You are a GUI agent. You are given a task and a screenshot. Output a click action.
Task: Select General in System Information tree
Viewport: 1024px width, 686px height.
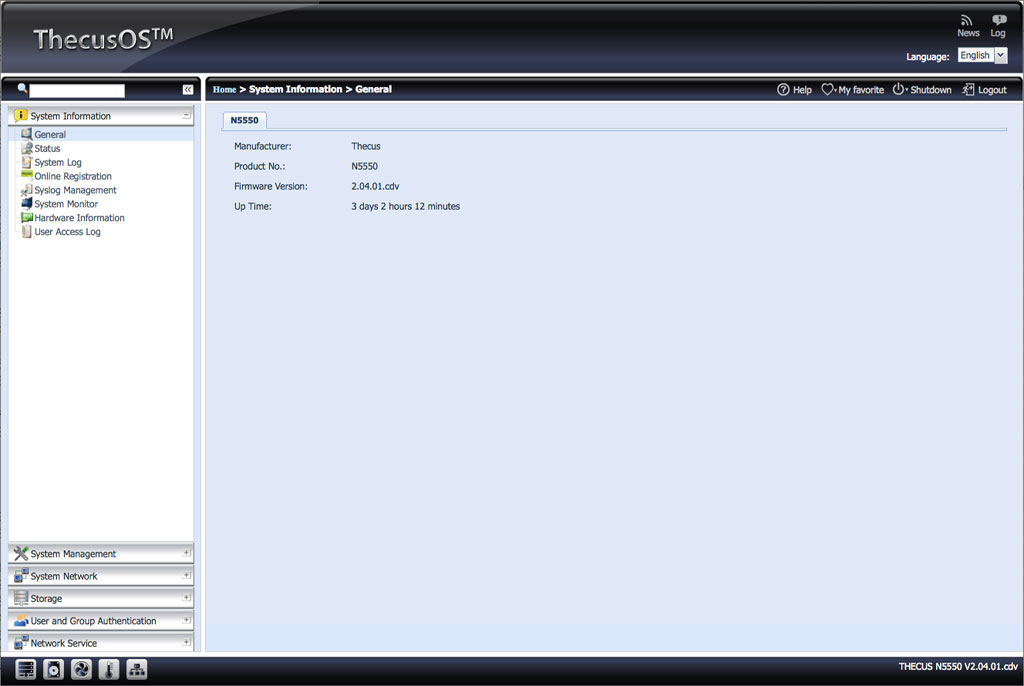[50, 135]
